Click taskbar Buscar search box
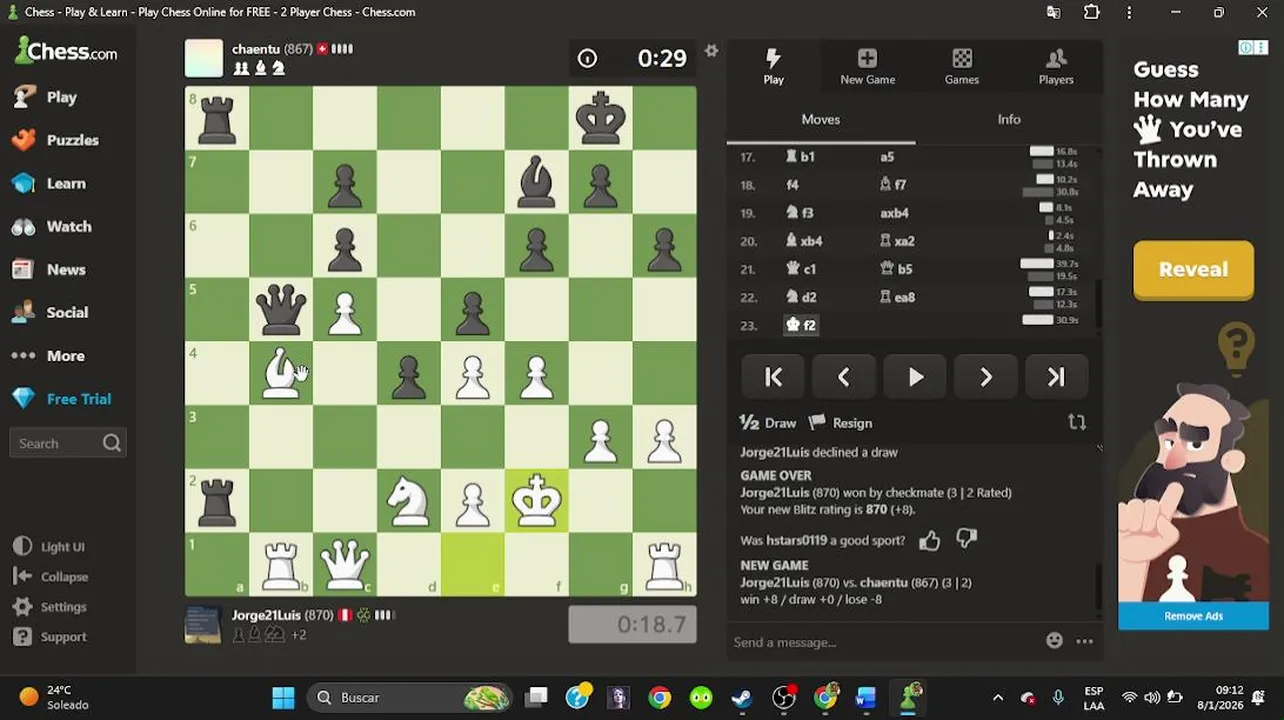 coord(410,697)
